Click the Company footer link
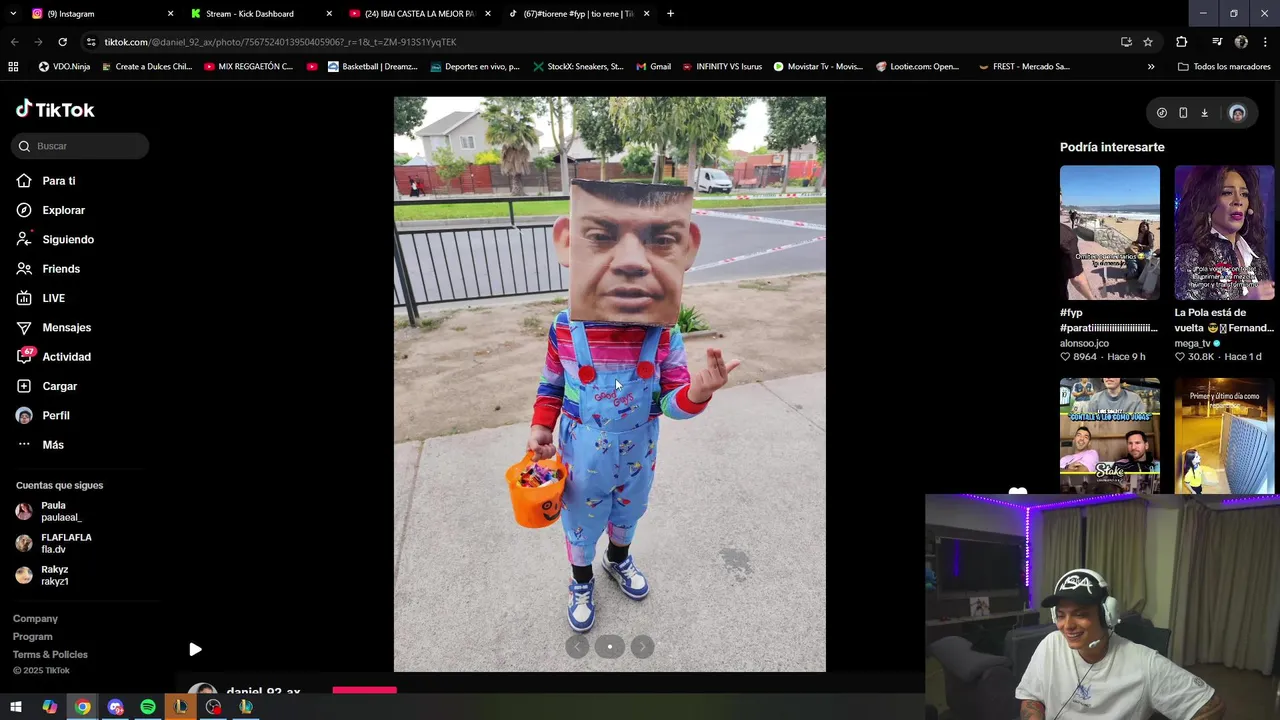The height and width of the screenshot is (720, 1280). (35, 619)
